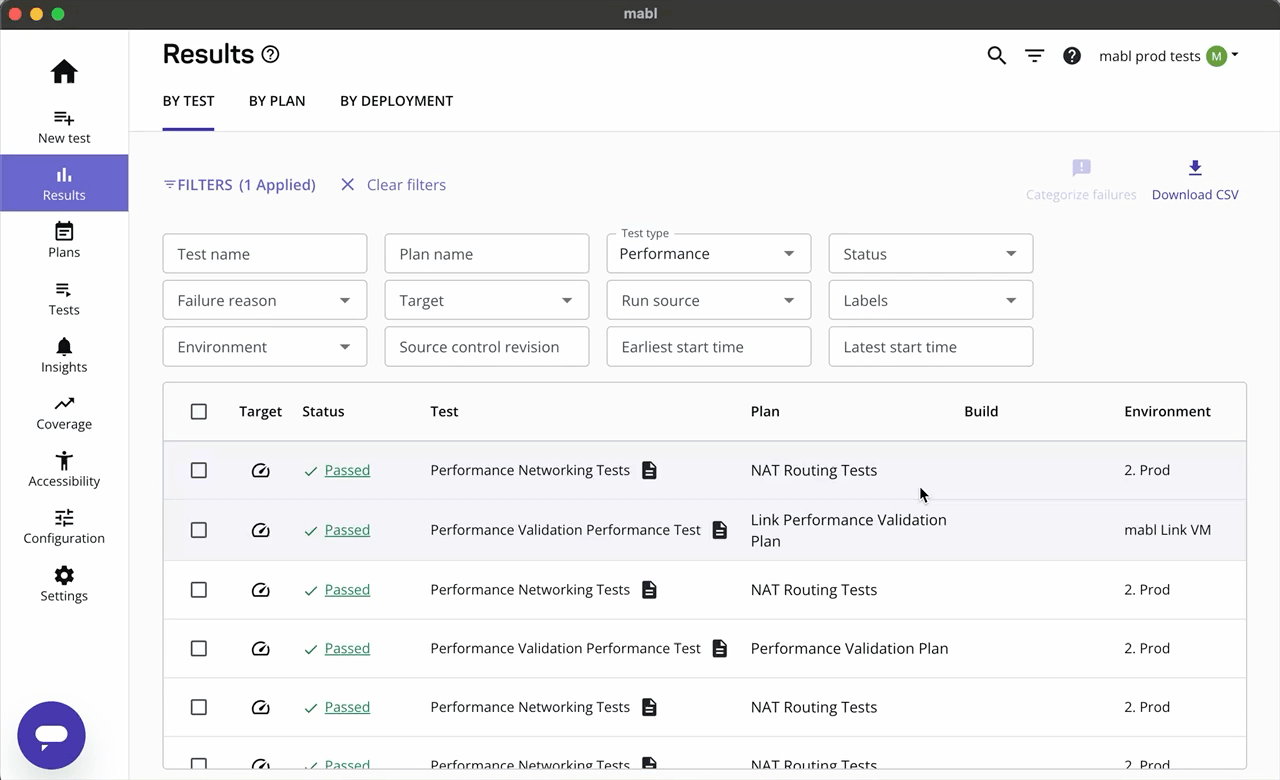Click the search magnifier icon
Screen dimensions: 1280x780
[x=996, y=56]
